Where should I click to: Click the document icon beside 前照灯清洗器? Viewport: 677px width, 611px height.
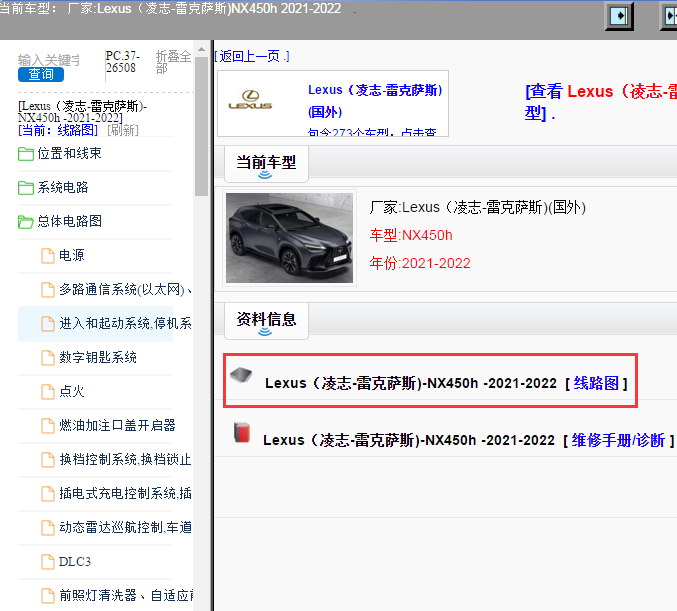click(47, 596)
